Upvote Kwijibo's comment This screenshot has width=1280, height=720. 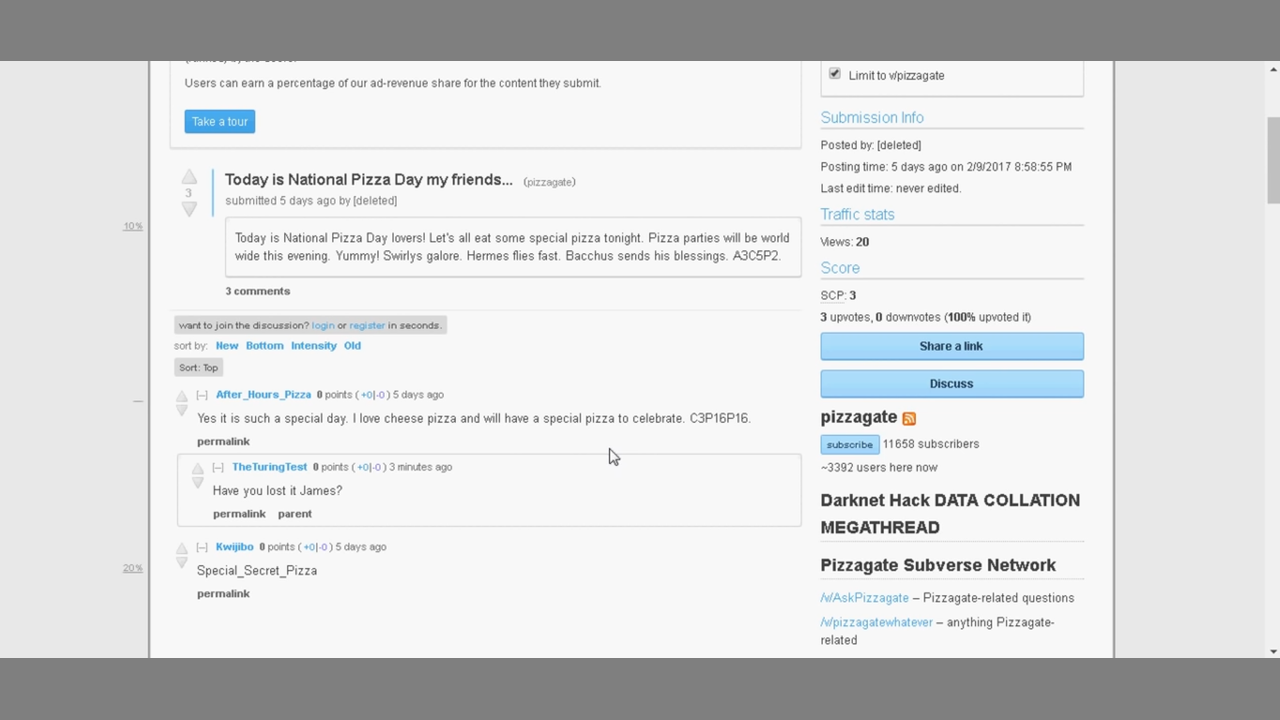pyautogui.click(x=182, y=548)
